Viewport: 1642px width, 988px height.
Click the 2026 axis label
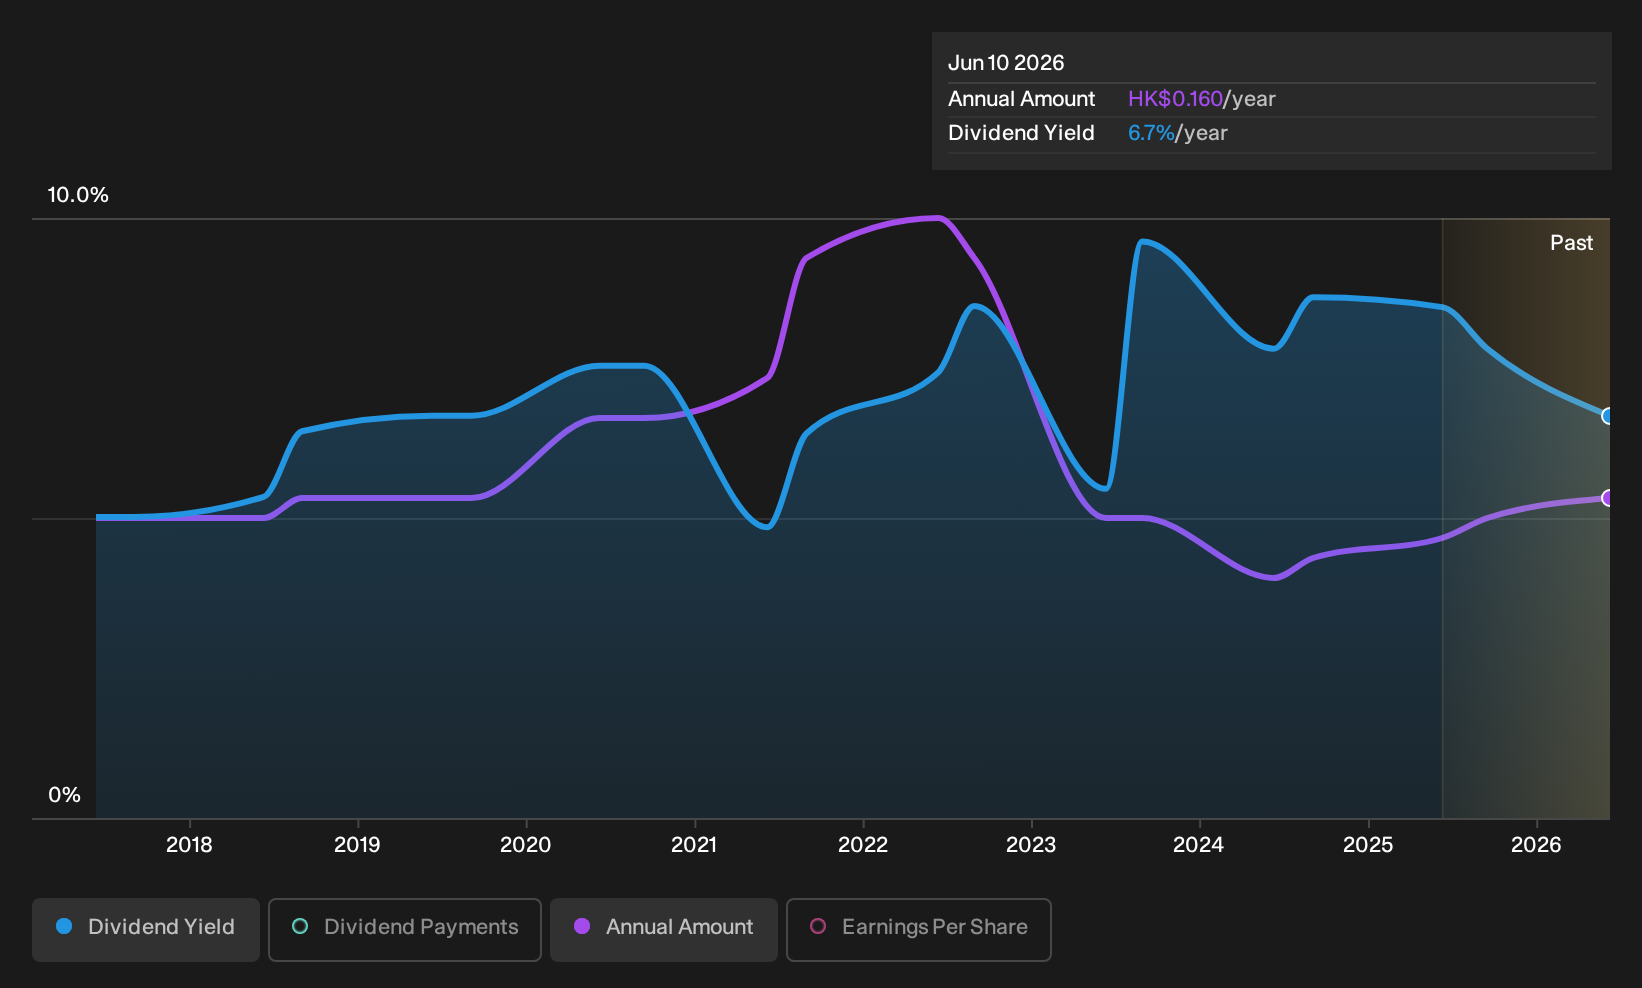[1536, 845]
